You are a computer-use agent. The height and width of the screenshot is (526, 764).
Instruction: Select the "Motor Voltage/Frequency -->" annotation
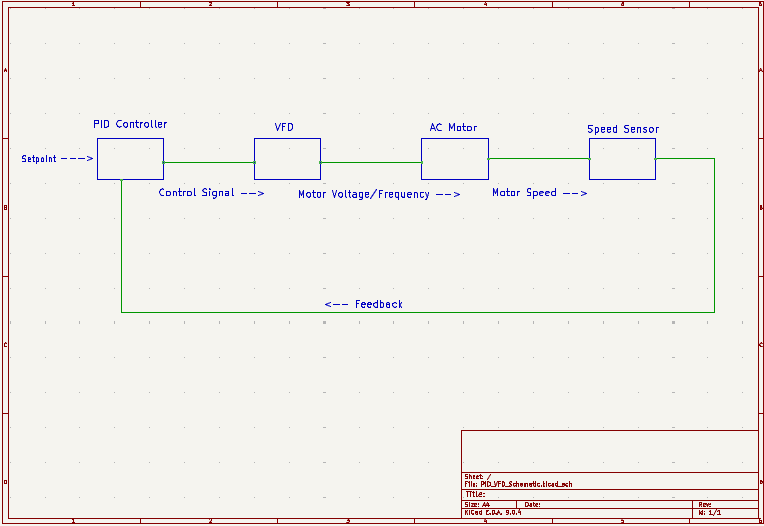tap(379, 194)
